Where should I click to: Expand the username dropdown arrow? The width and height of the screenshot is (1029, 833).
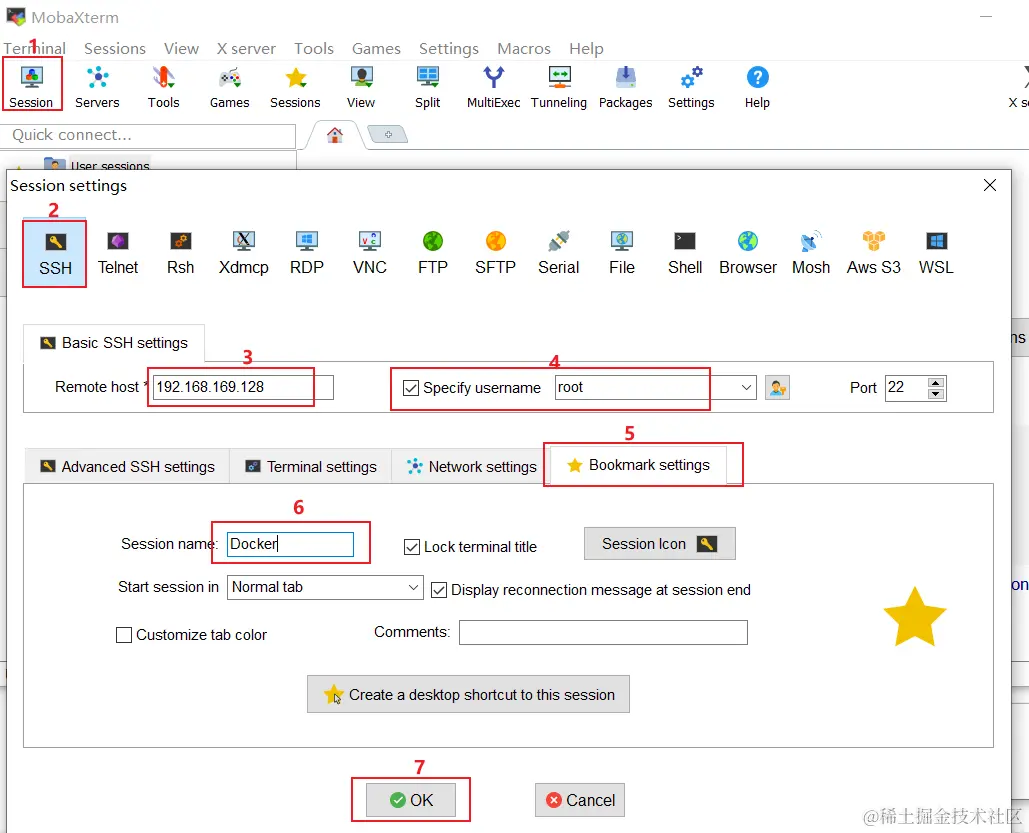tap(746, 387)
